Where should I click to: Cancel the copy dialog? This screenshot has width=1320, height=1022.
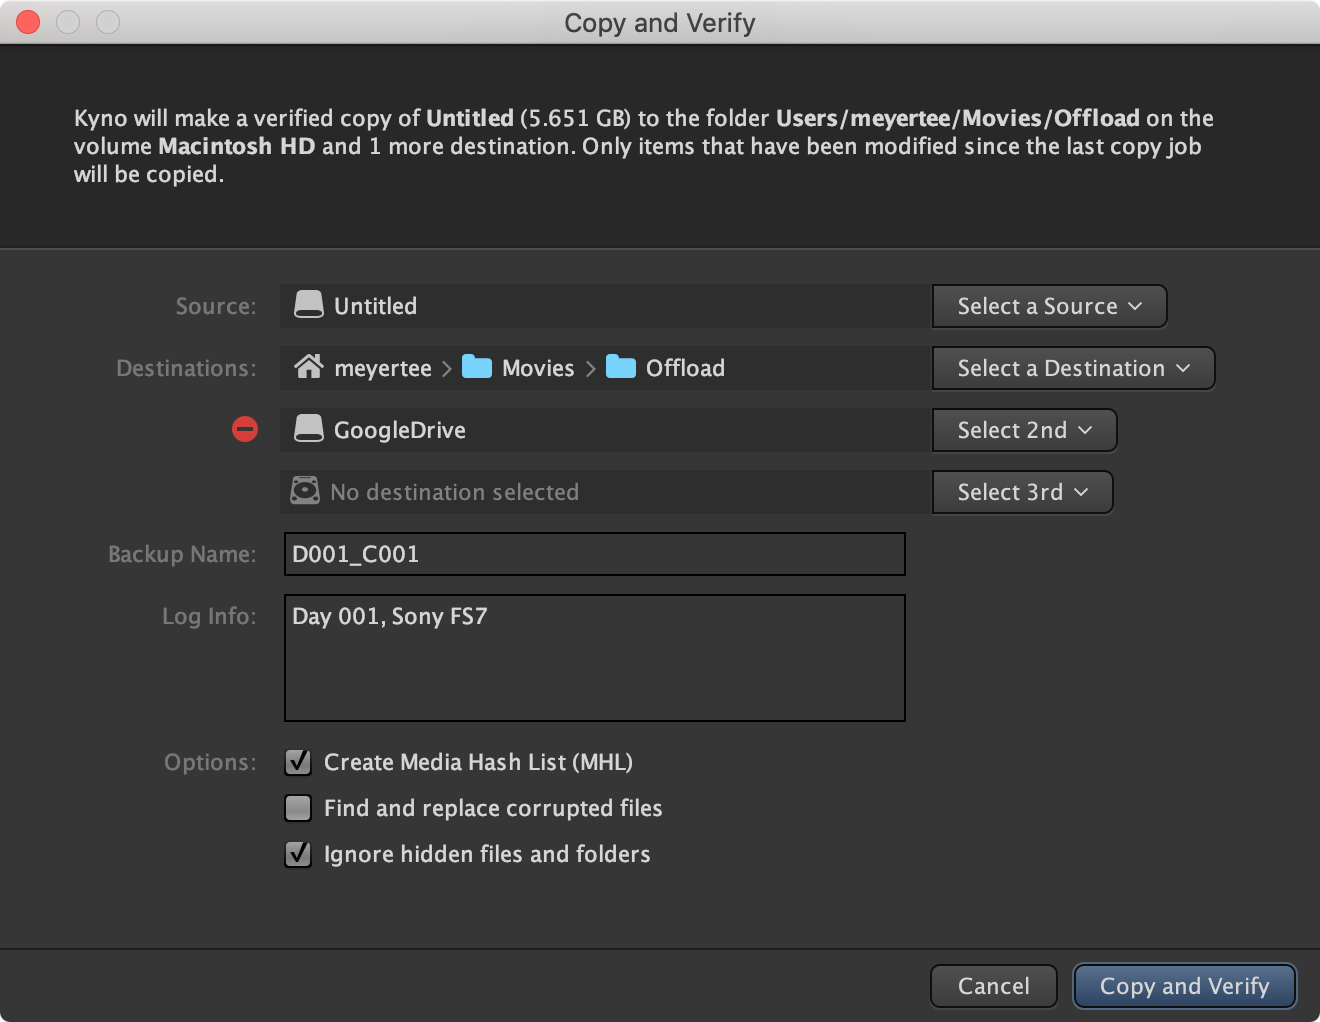(994, 986)
